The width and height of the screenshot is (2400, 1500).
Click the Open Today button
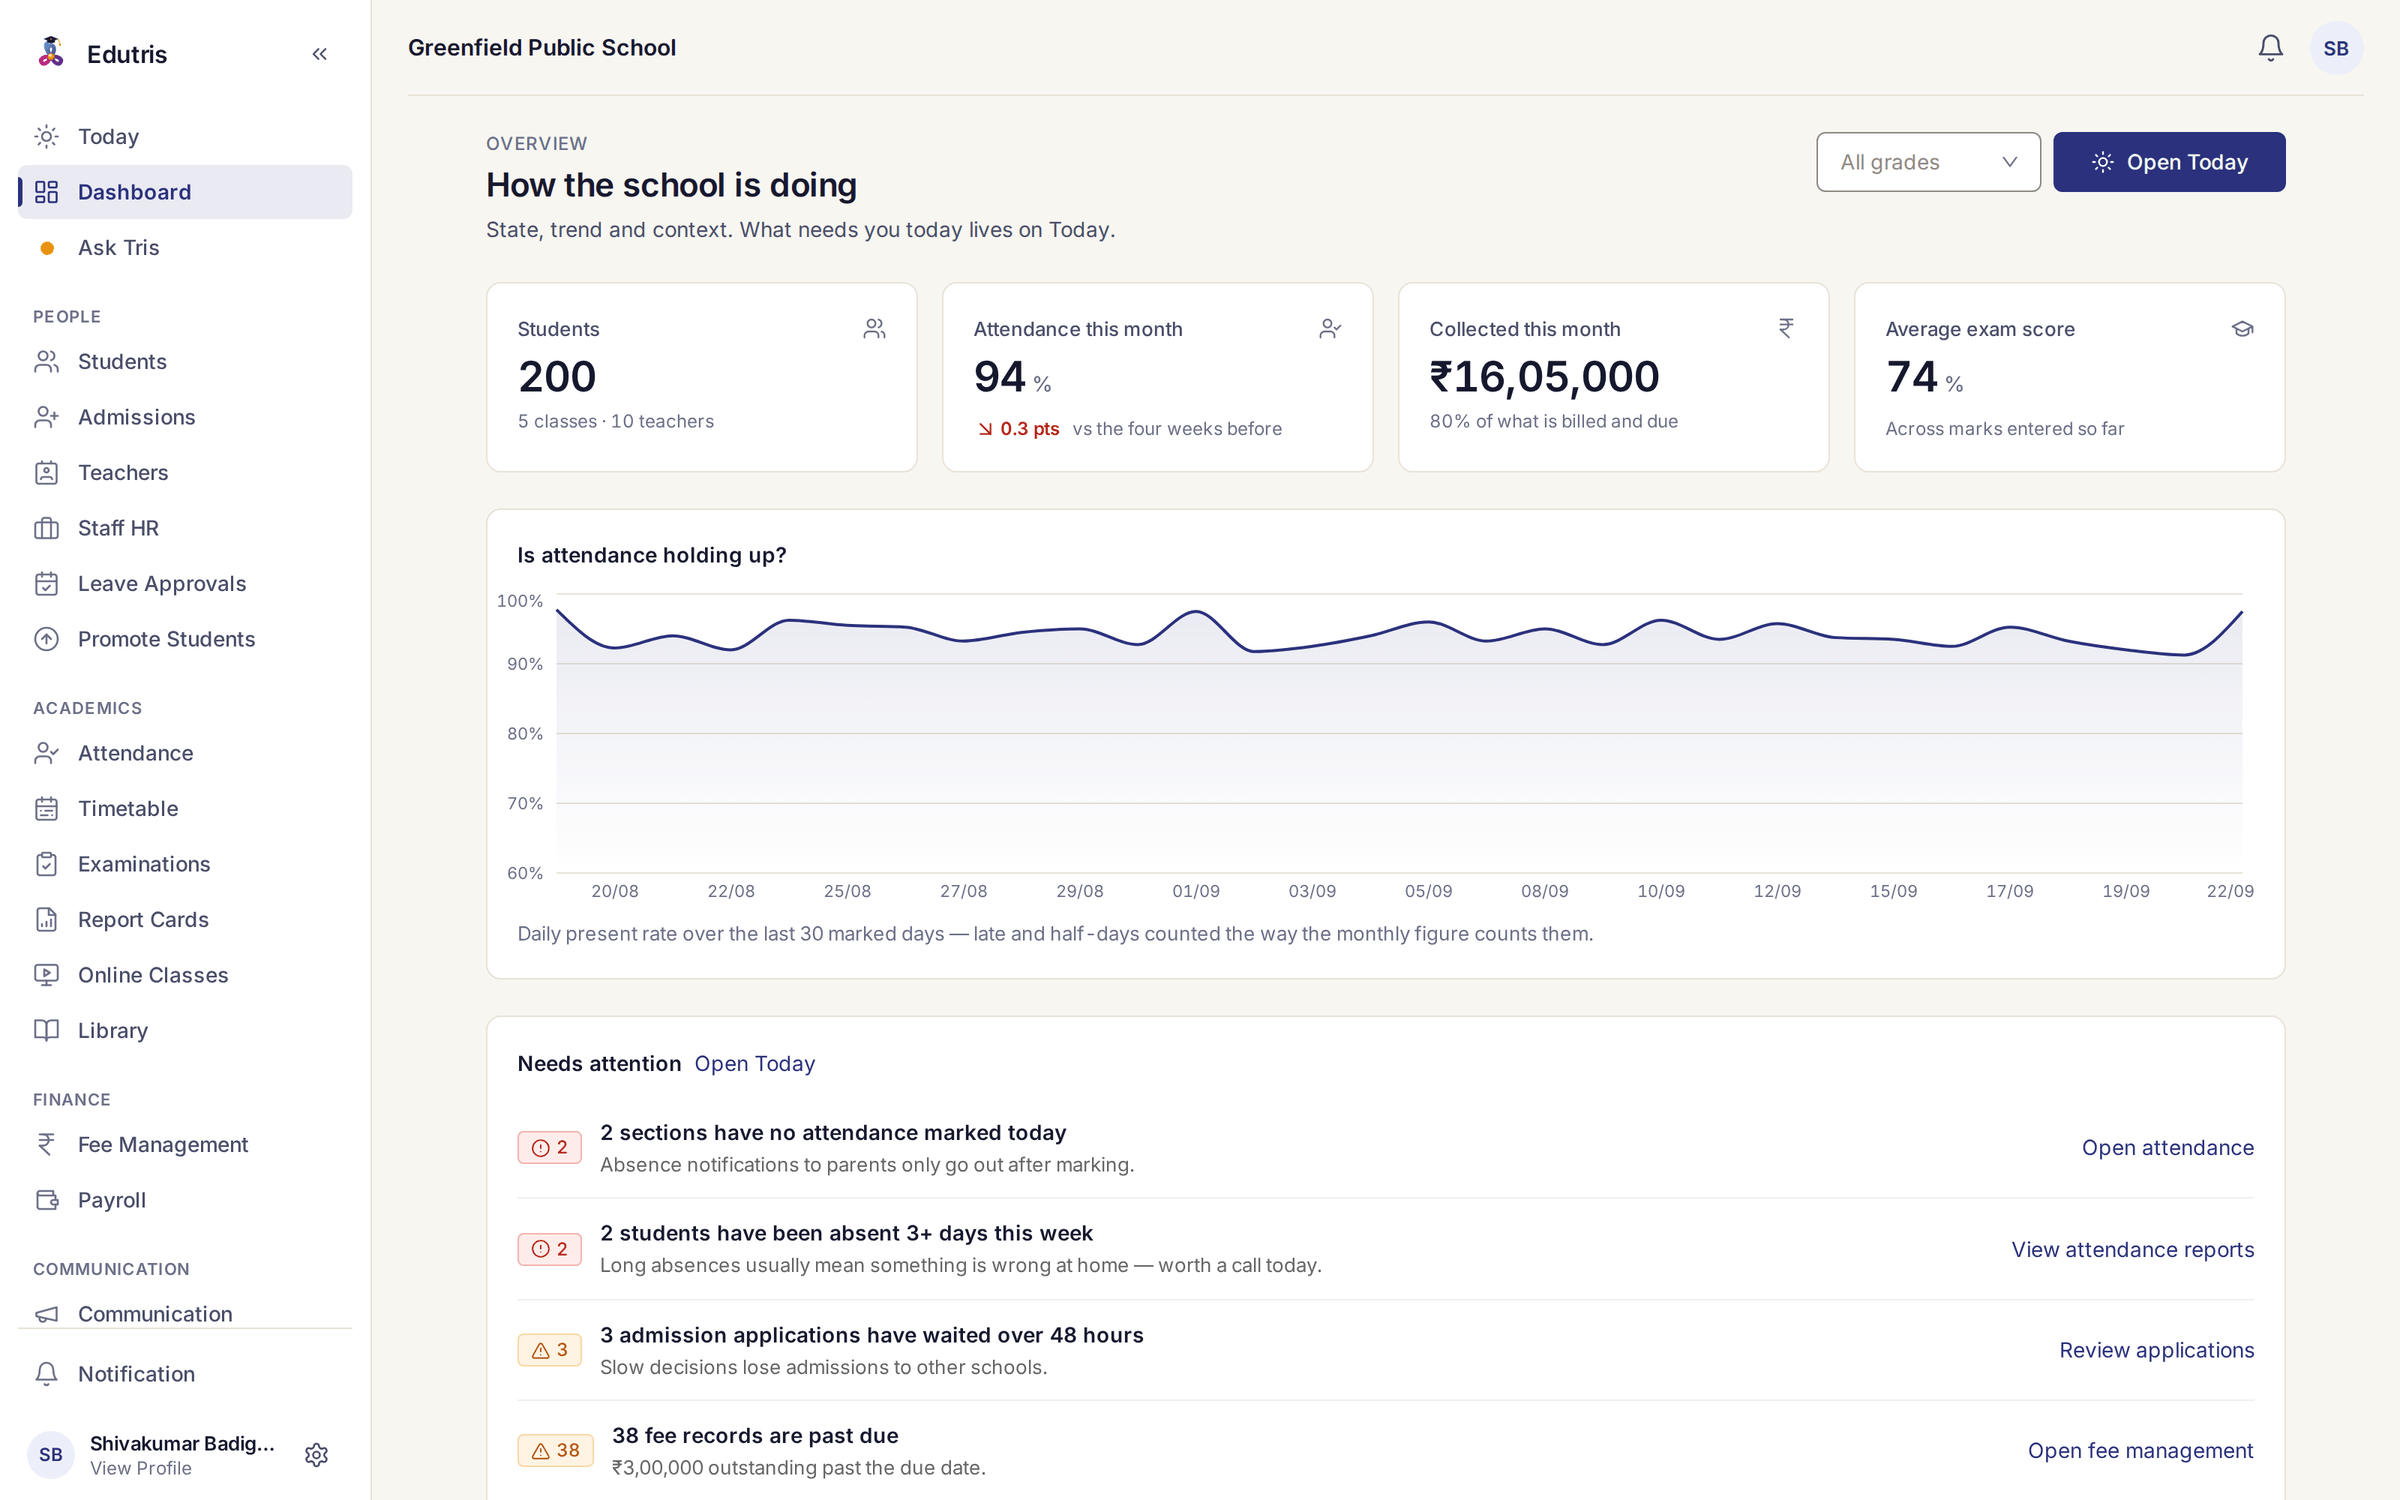pos(2169,162)
